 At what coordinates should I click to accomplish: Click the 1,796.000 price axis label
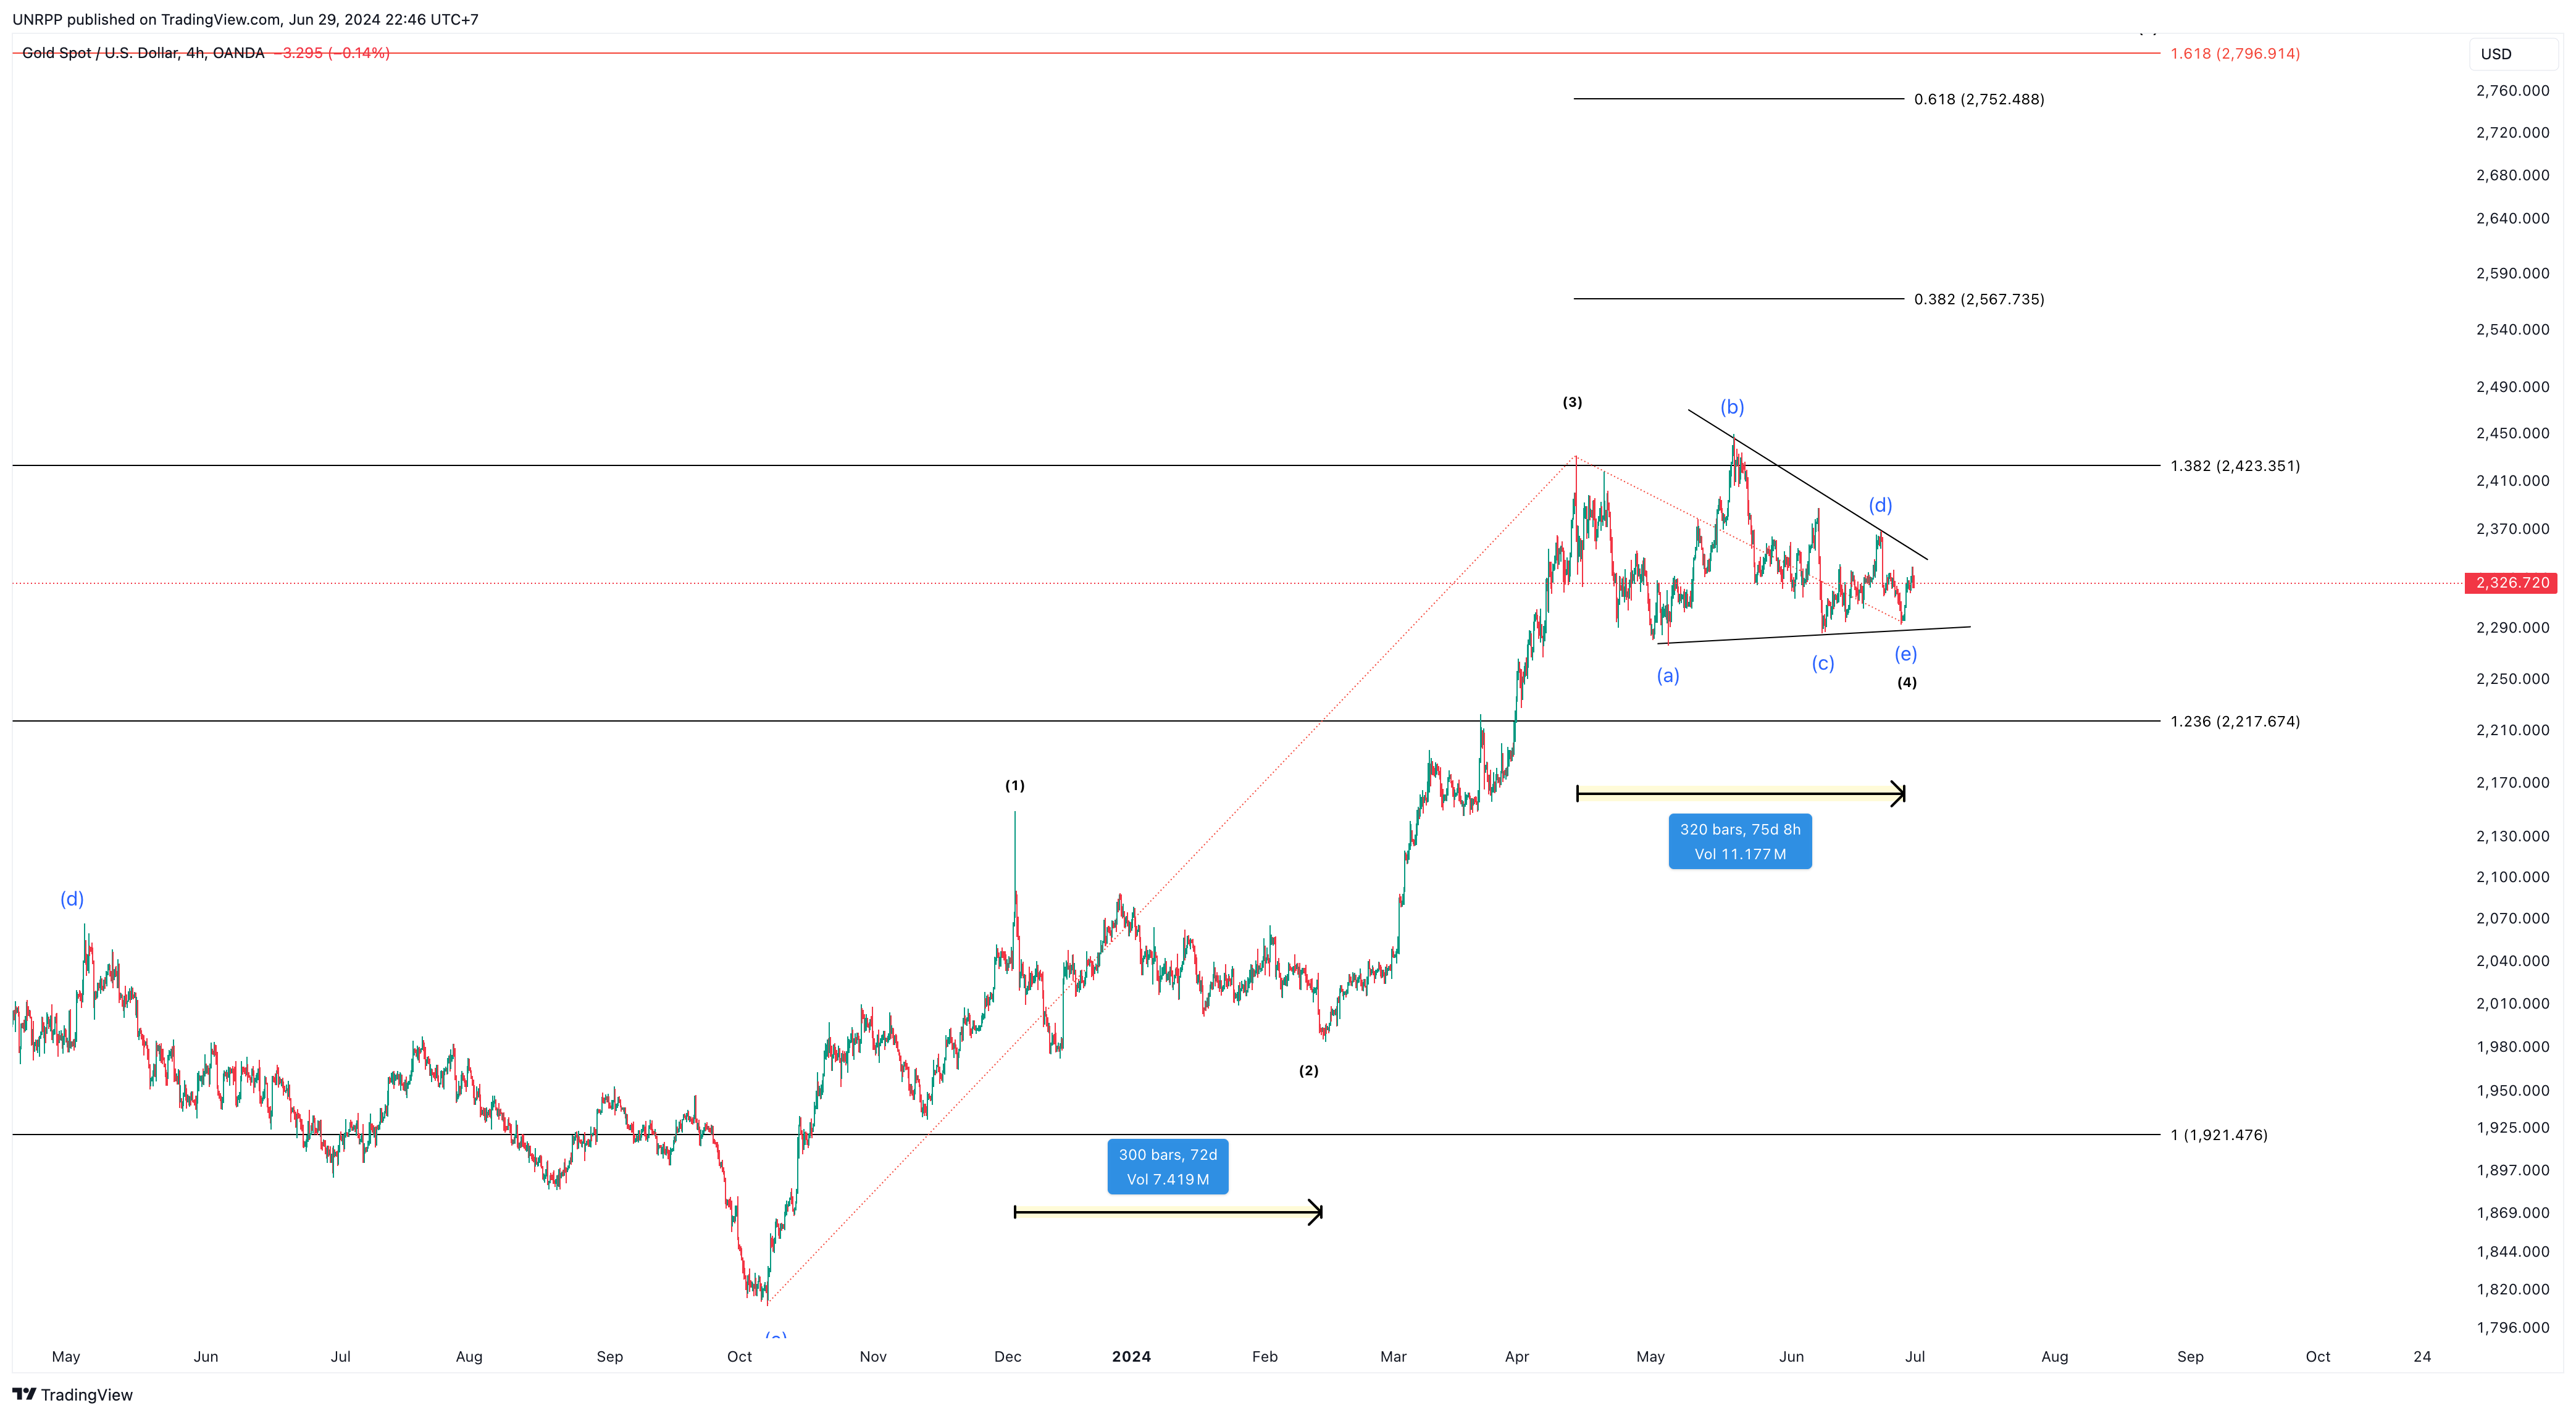click(x=2512, y=1327)
